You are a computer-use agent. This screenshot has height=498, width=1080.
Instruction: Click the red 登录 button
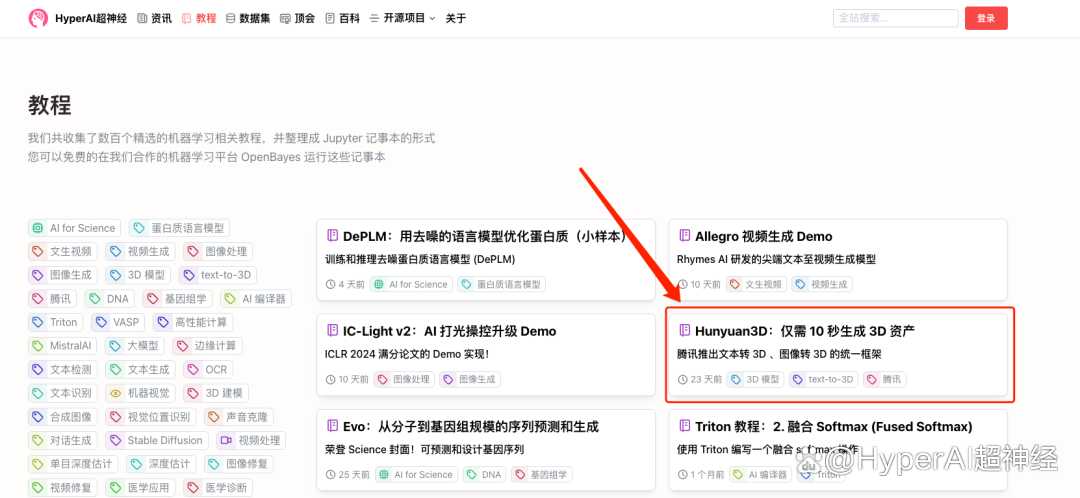986,19
